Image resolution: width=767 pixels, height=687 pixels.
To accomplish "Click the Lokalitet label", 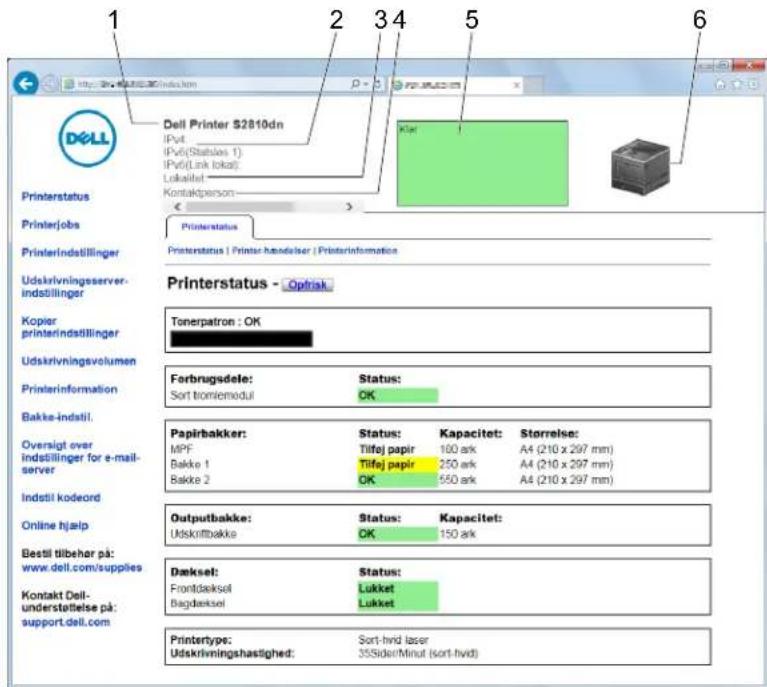I will 184,178.
